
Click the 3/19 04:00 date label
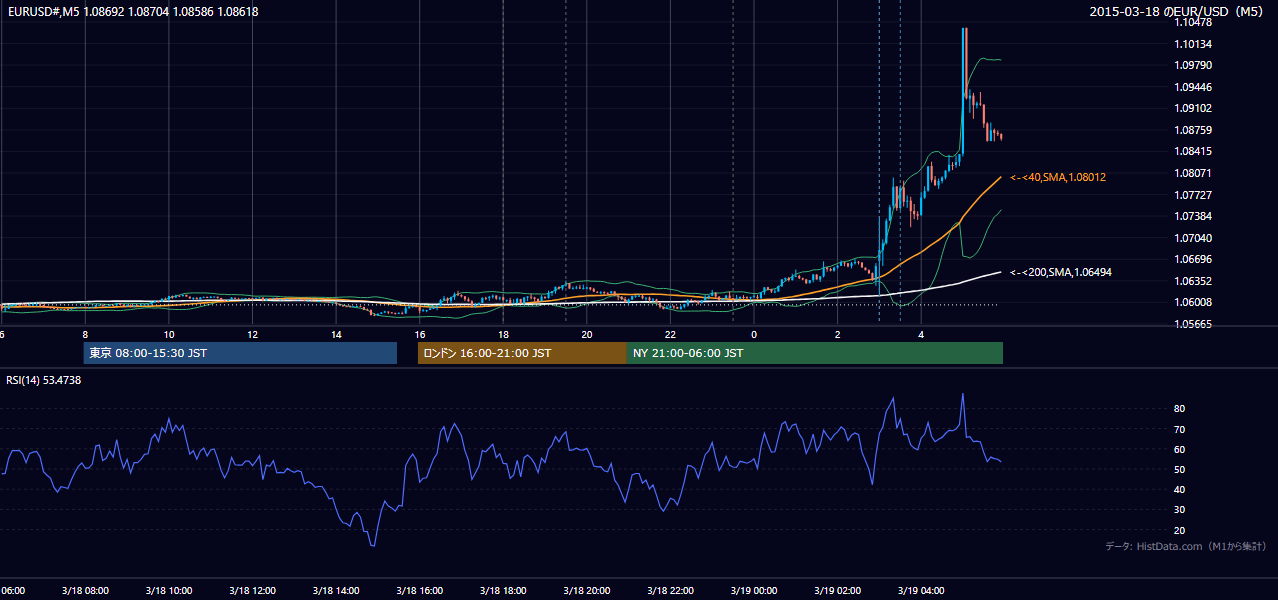point(920,590)
